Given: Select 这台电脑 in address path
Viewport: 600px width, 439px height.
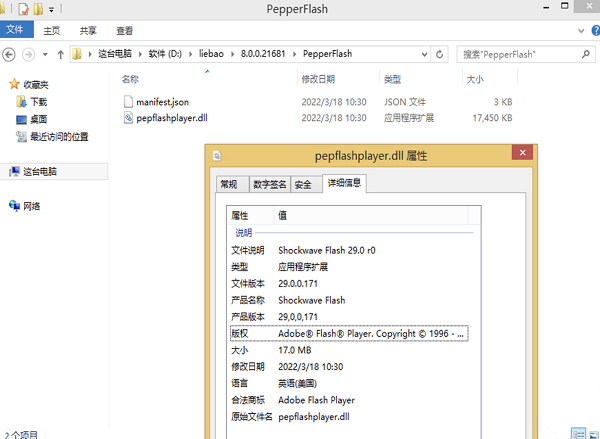Looking at the screenshot, I should pyautogui.click(x=115, y=54).
